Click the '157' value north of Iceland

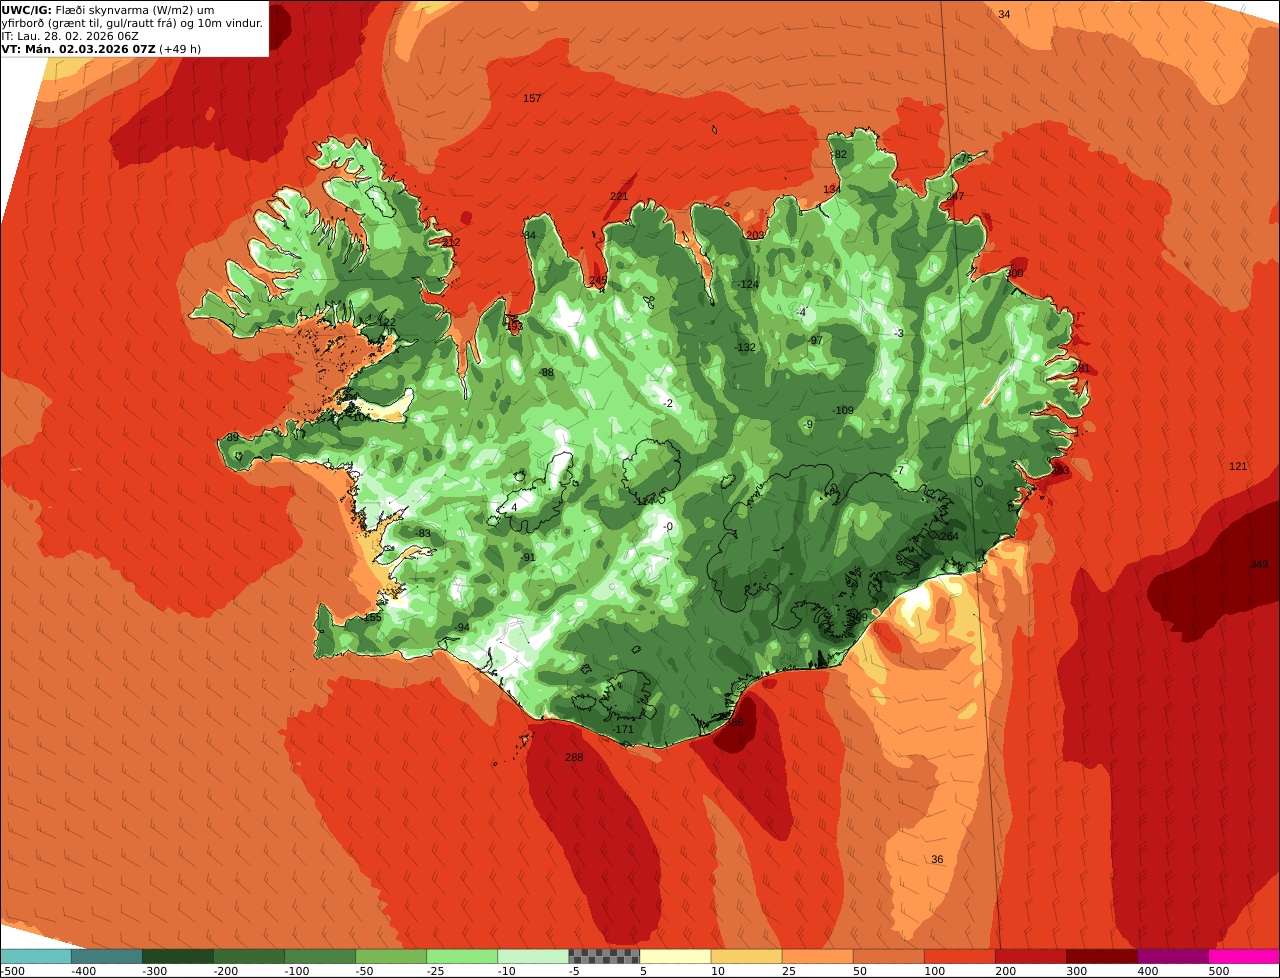(x=532, y=98)
